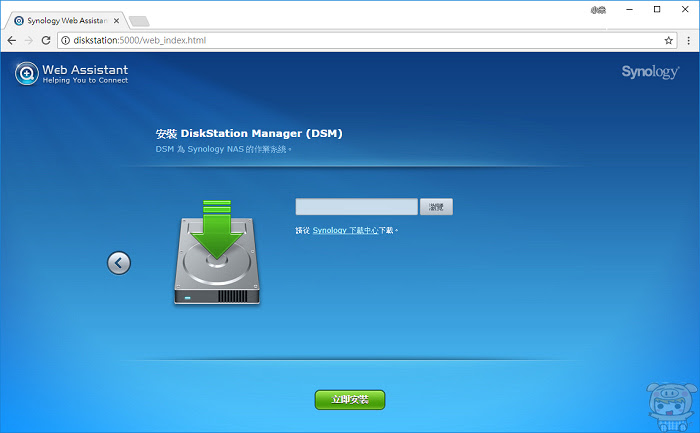
Task: Click the browser back arrow
Action: (x=12, y=40)
